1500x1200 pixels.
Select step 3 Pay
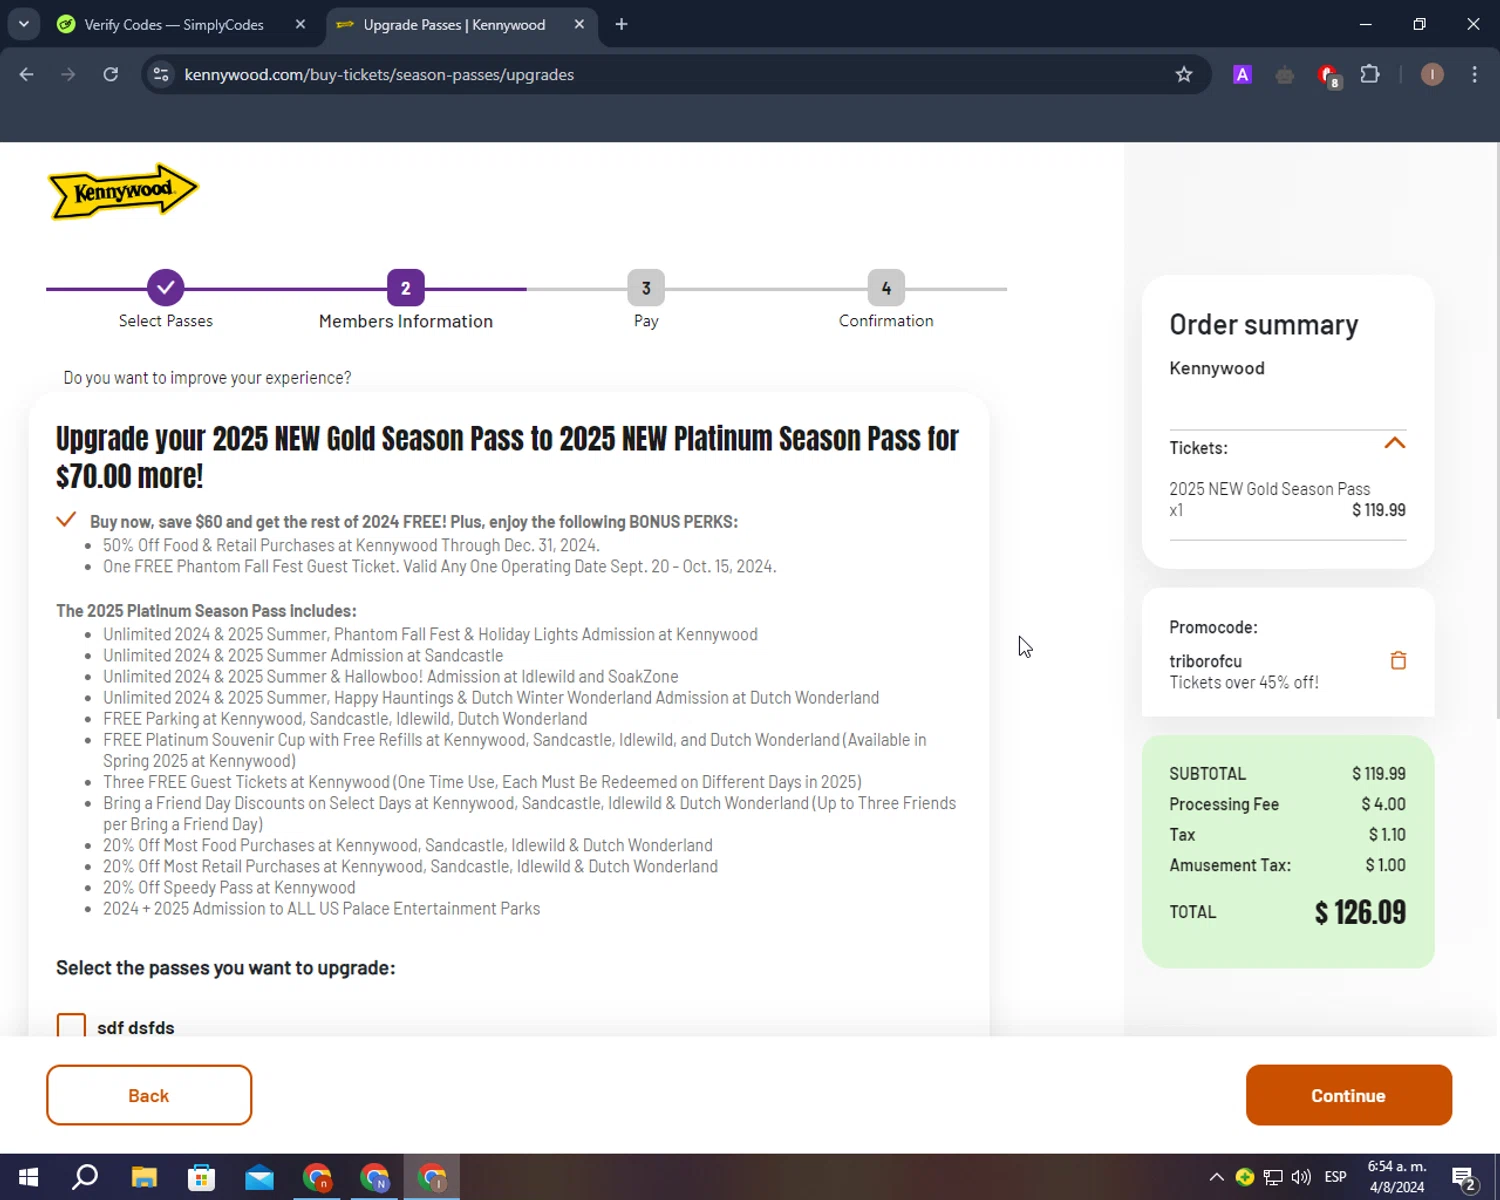646,288
